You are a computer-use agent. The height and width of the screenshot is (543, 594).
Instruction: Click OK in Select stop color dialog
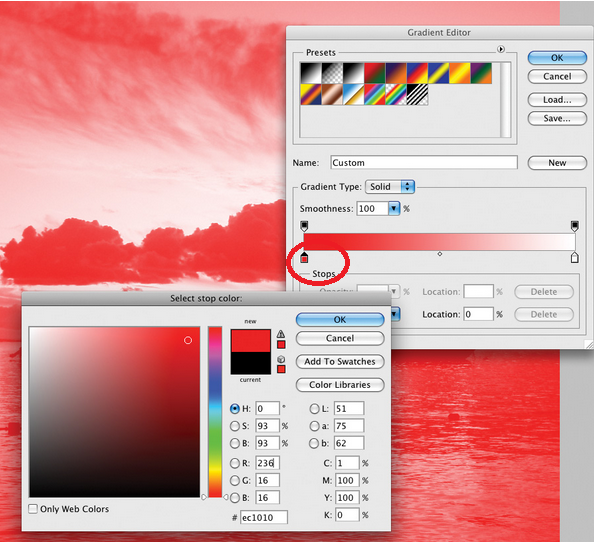(x=340, y=319)
